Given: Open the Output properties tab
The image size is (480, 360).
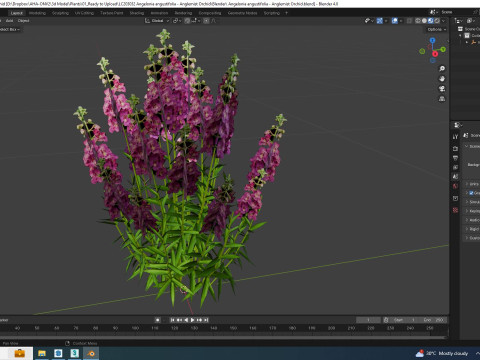Looking at the screenshot, I should click(x=455, y=158).
